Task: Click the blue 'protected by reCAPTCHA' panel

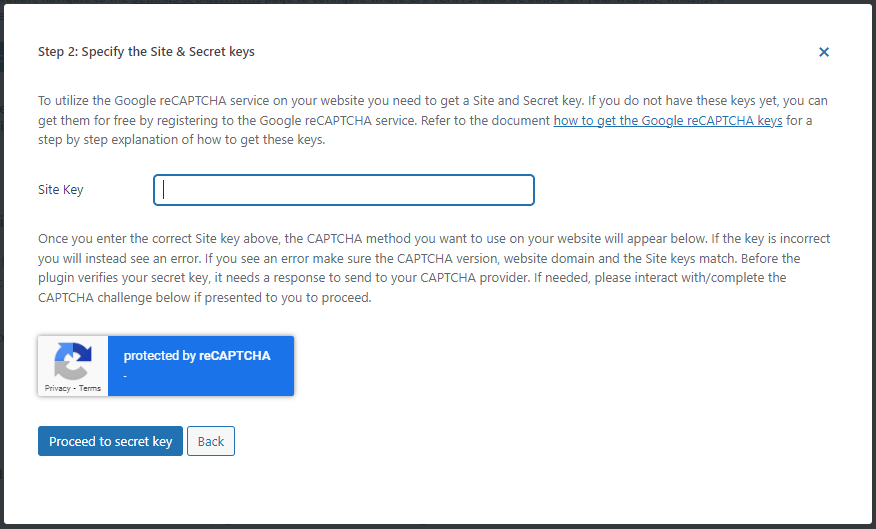Action: [x=201, y=366]
